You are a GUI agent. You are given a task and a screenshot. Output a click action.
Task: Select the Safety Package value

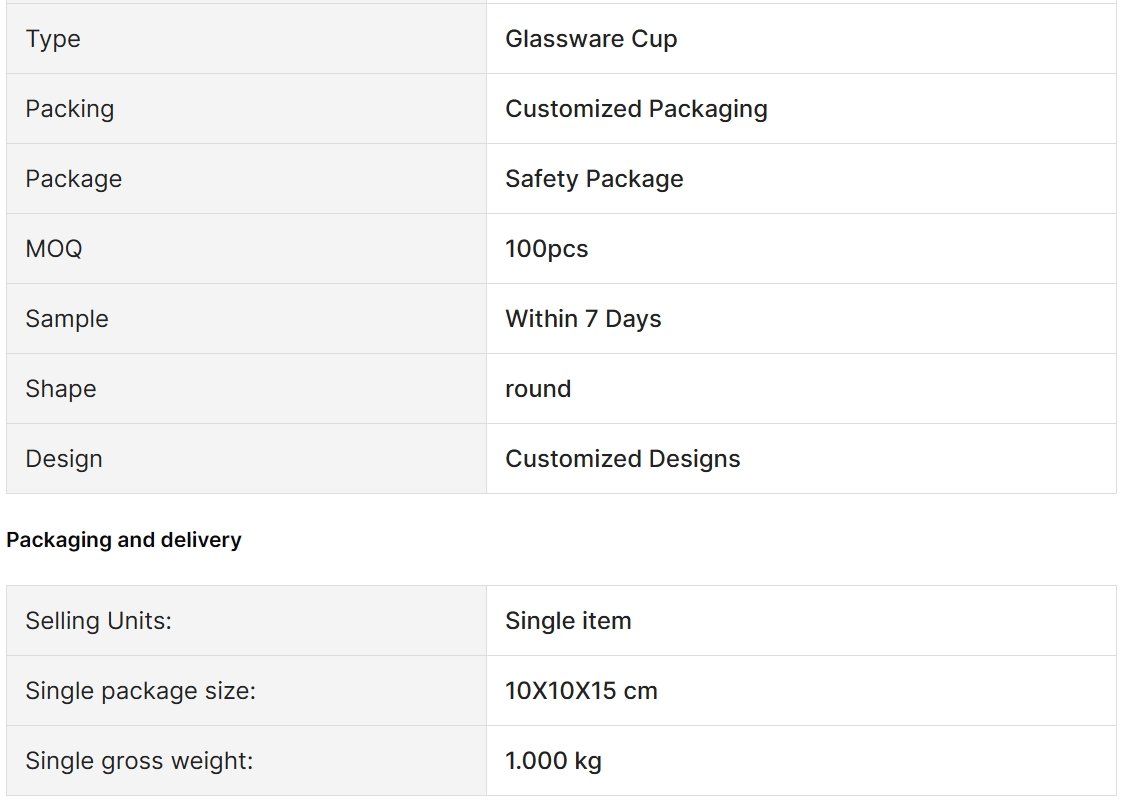pyautogui.click(x=594, y=179)
